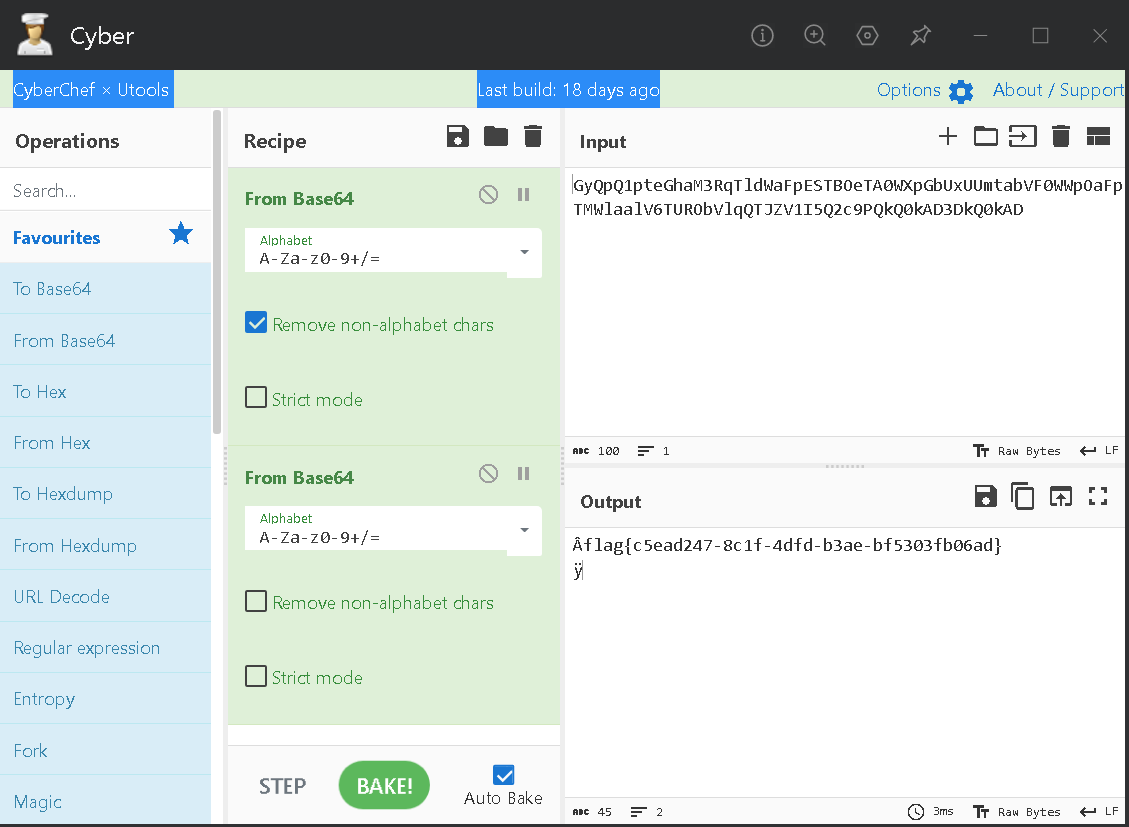Select the To Hex operation
This screenshot has width=1129, height=827.
106,392
